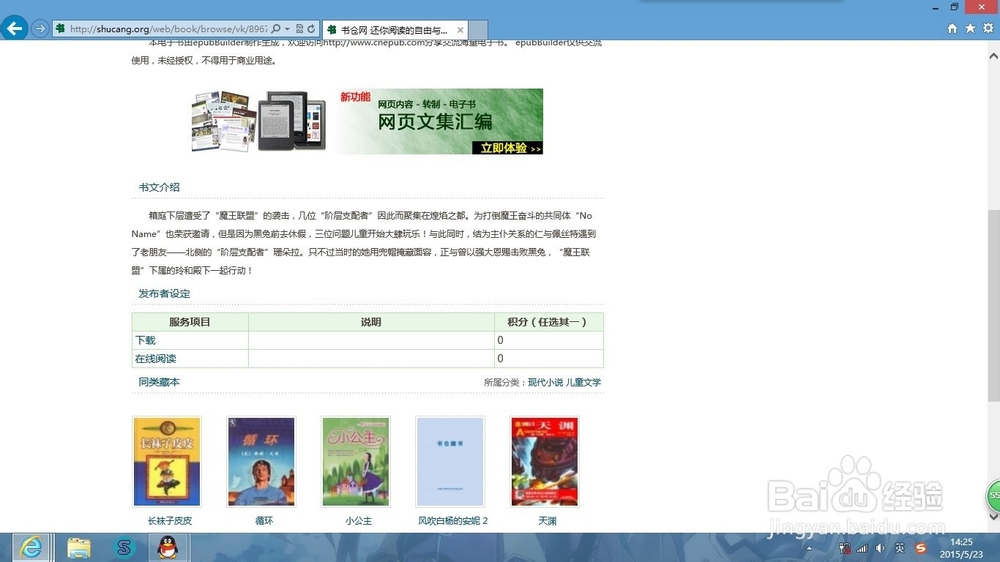Image resolution: width=1000 pixels, height=562 pixels.
Task: Click the shucang.org address field
Action: (168, 29)
